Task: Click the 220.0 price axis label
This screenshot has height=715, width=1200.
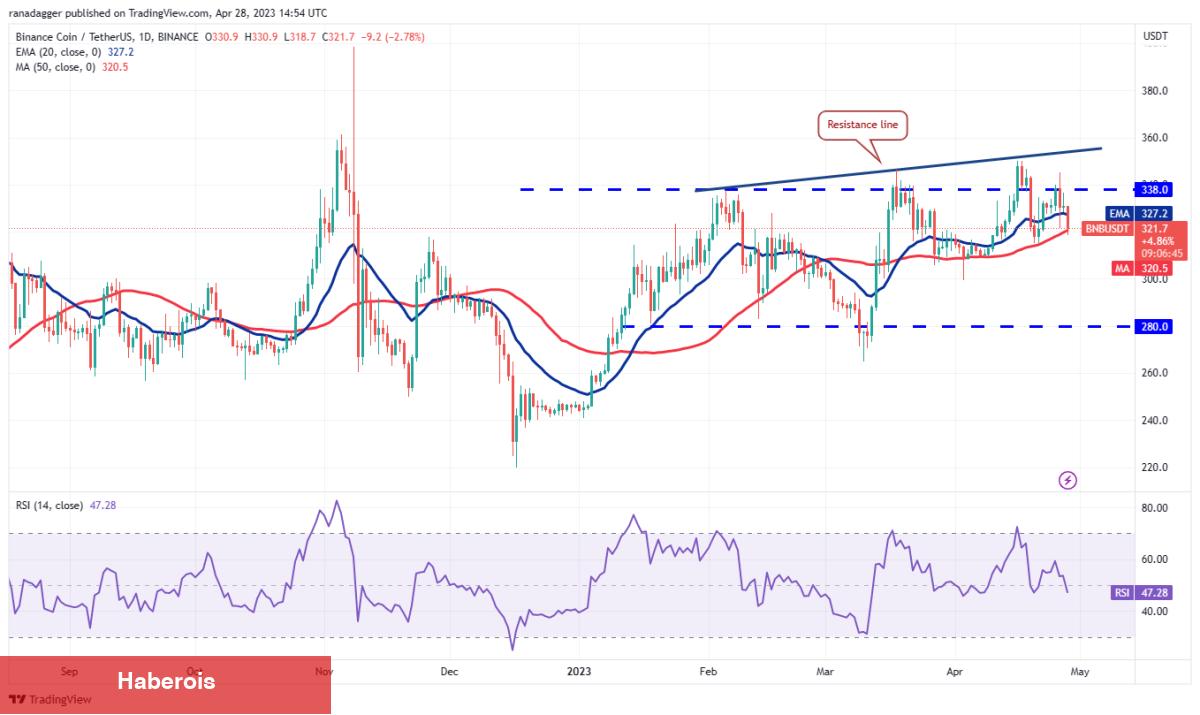Action: [x=1156, y=467]
